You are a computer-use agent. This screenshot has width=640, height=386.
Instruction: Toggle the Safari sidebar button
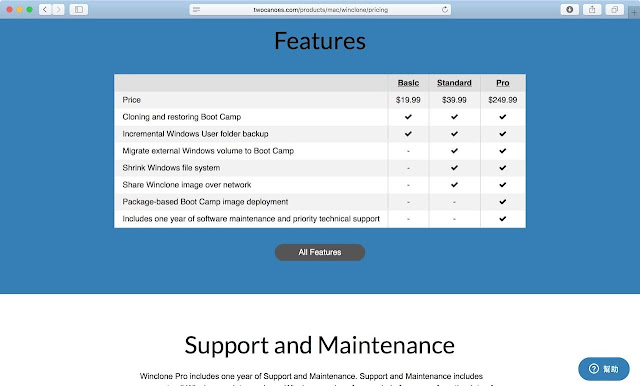coord(79,9)
